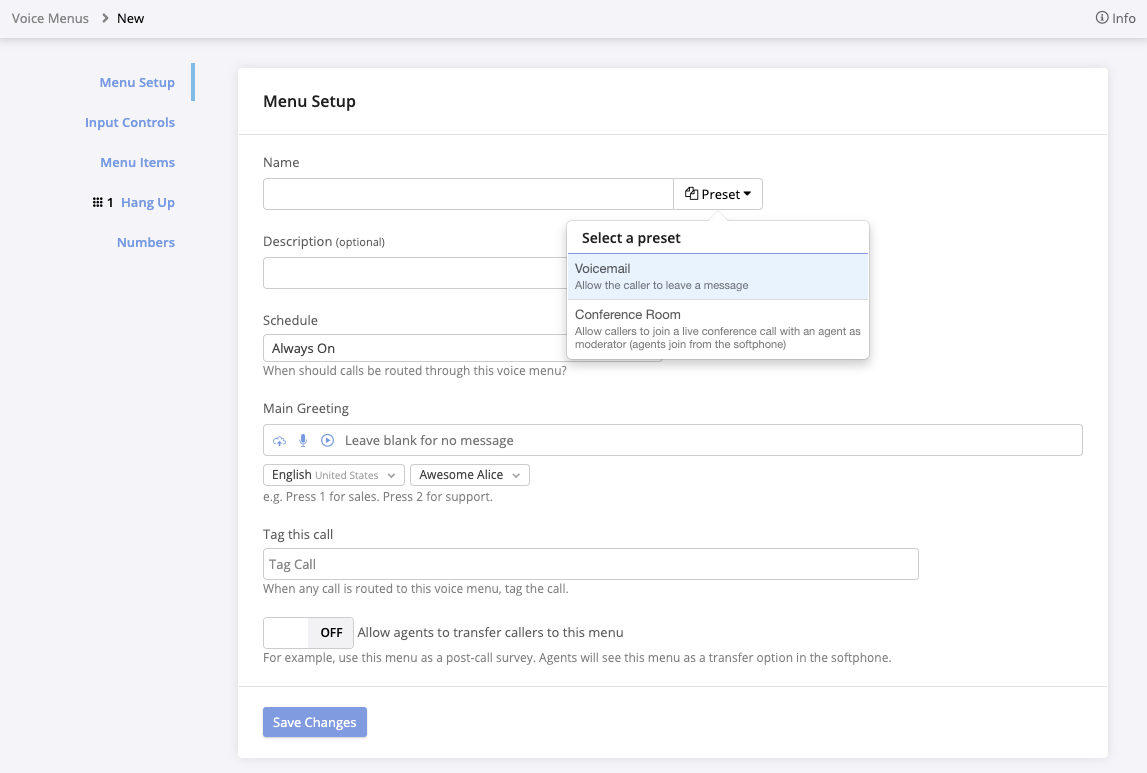
Task: Click the microphone record icon in Main Greeting
Action: coord(303,441)
